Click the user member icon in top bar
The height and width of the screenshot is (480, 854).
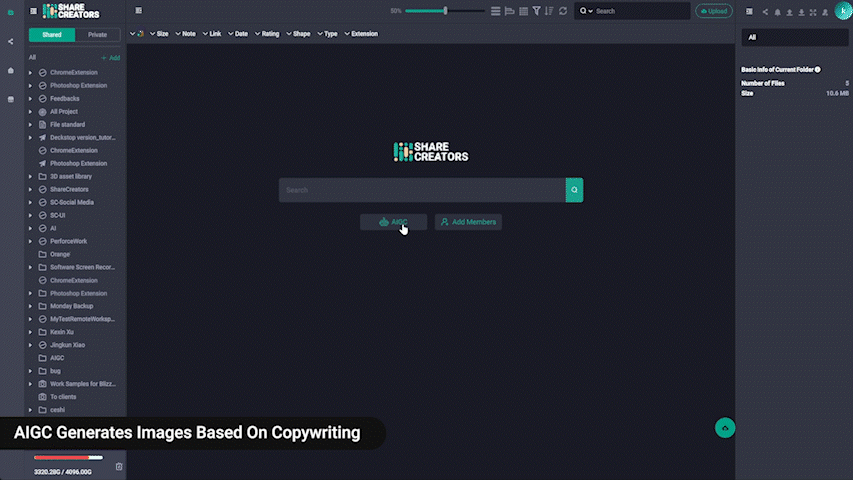825,12
